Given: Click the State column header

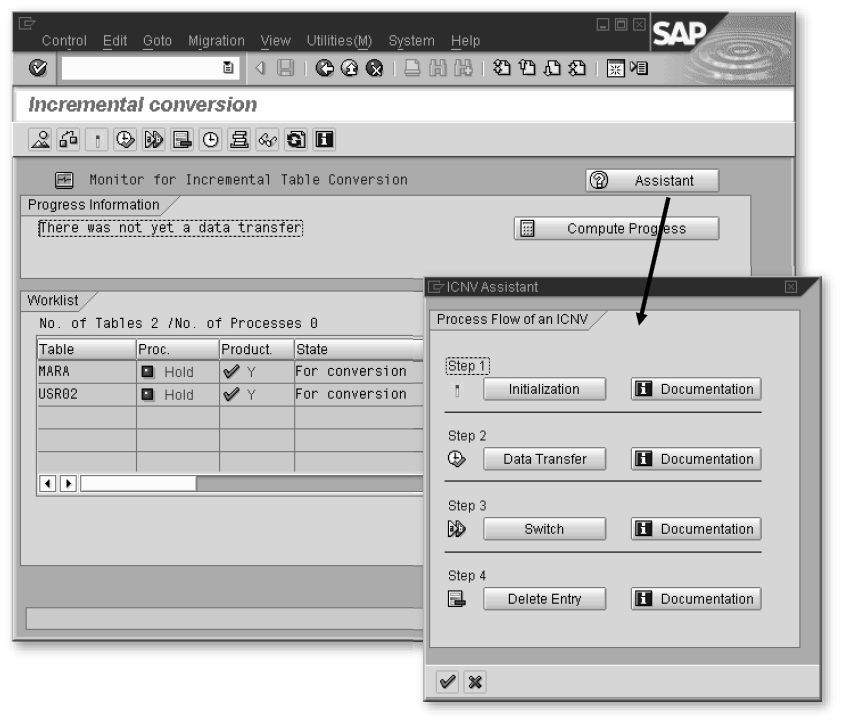Looking at the screenshot, I should [359, 349].
